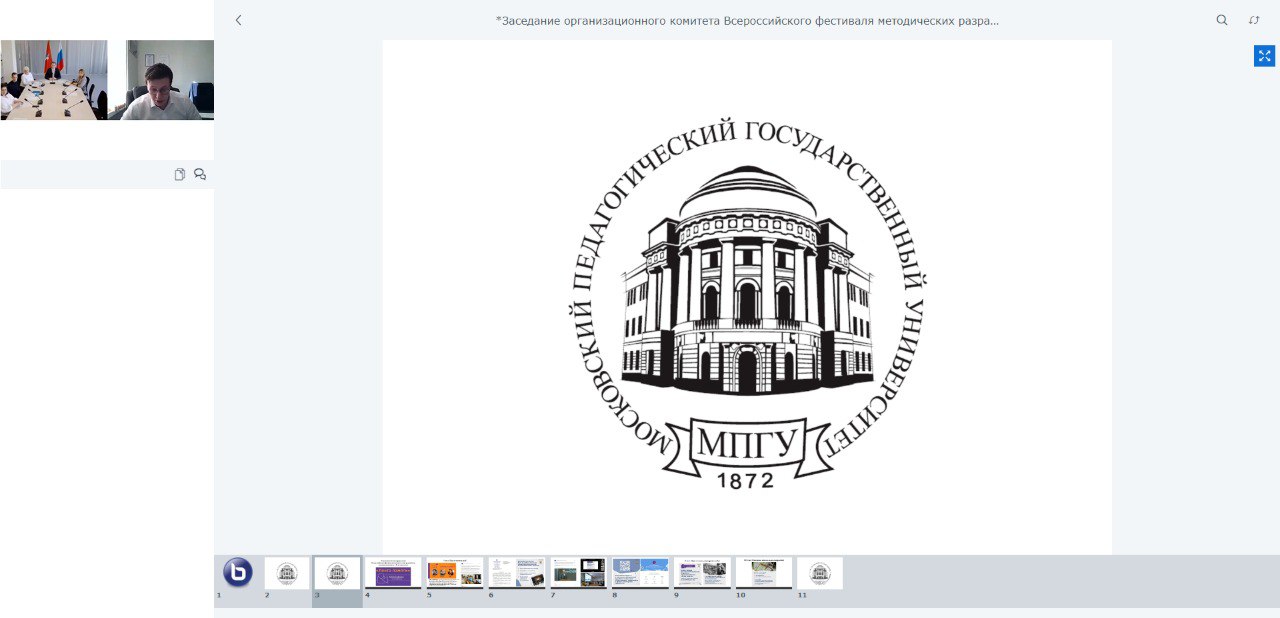Open slide 8 thumbnail
This screenshot has width=1280, height=618.
(x=640, y=573)
